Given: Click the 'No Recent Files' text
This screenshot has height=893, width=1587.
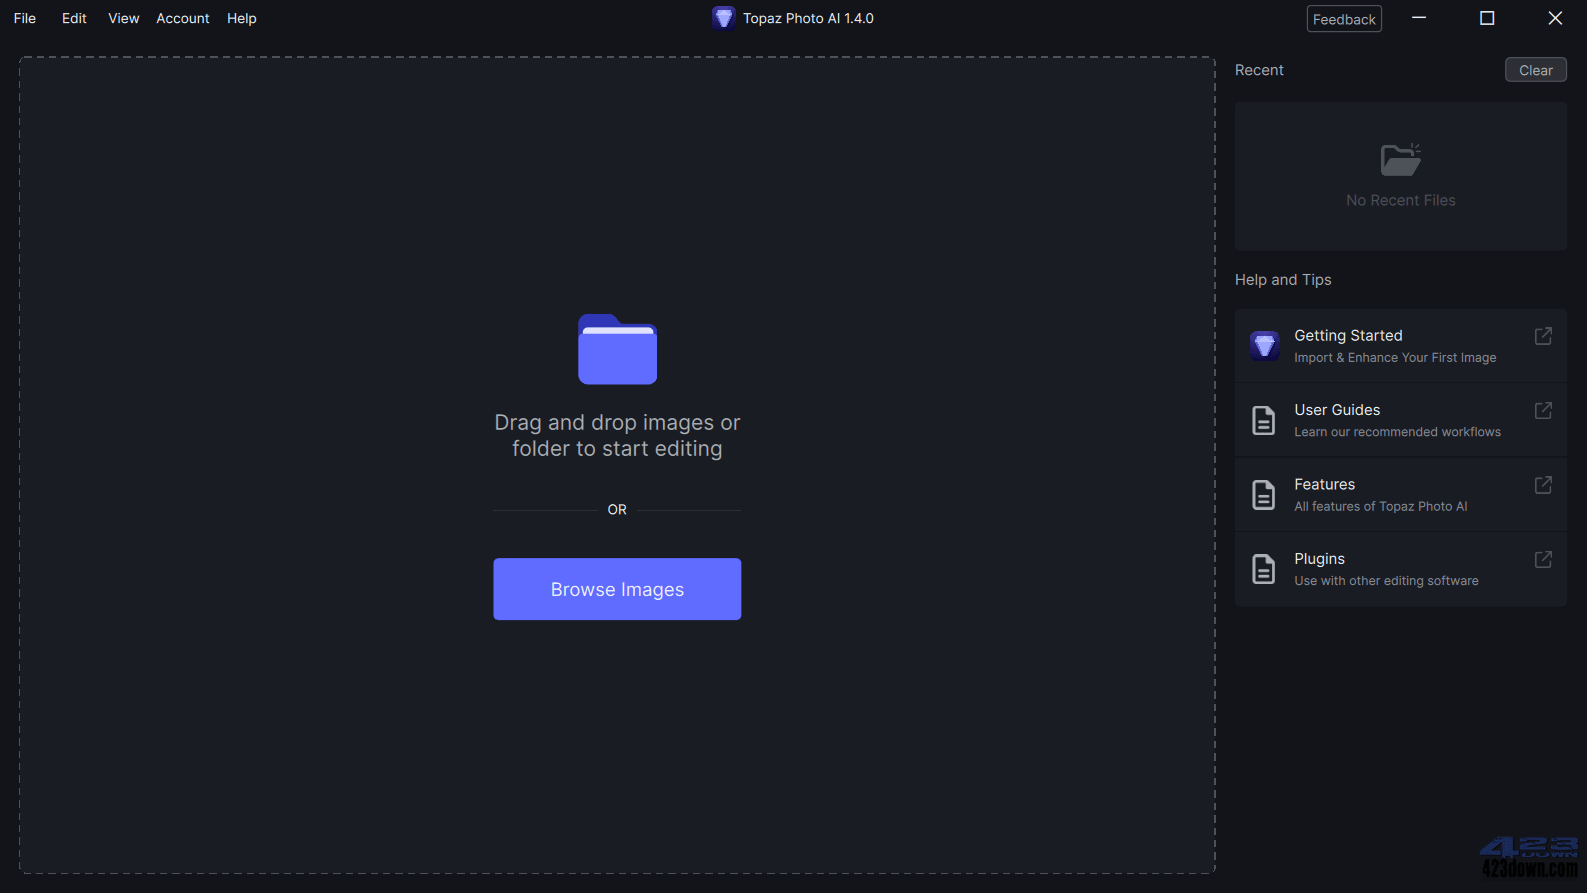Looking at the screenshot, I should pos(1400,200).
